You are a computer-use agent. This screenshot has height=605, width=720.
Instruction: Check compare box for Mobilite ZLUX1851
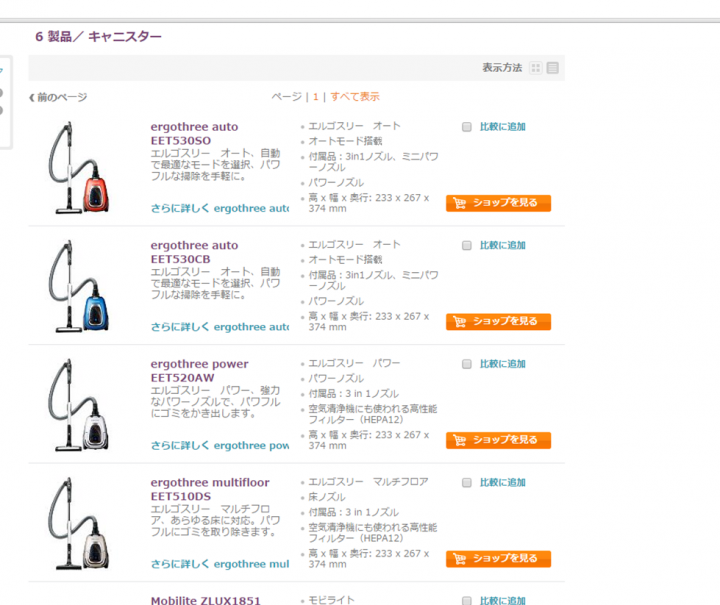[x=467, y=600]
